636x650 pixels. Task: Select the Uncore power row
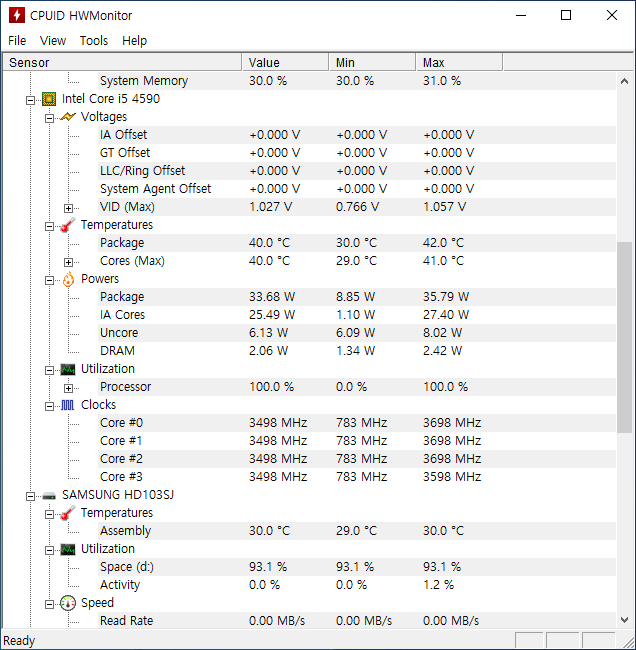[x=357, y=332]
